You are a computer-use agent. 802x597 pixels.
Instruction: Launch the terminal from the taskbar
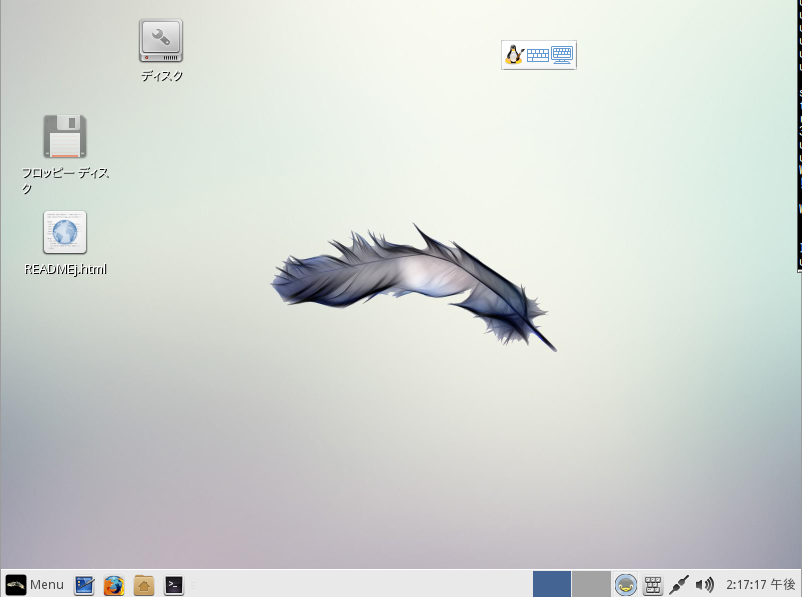tap(173, 585)
